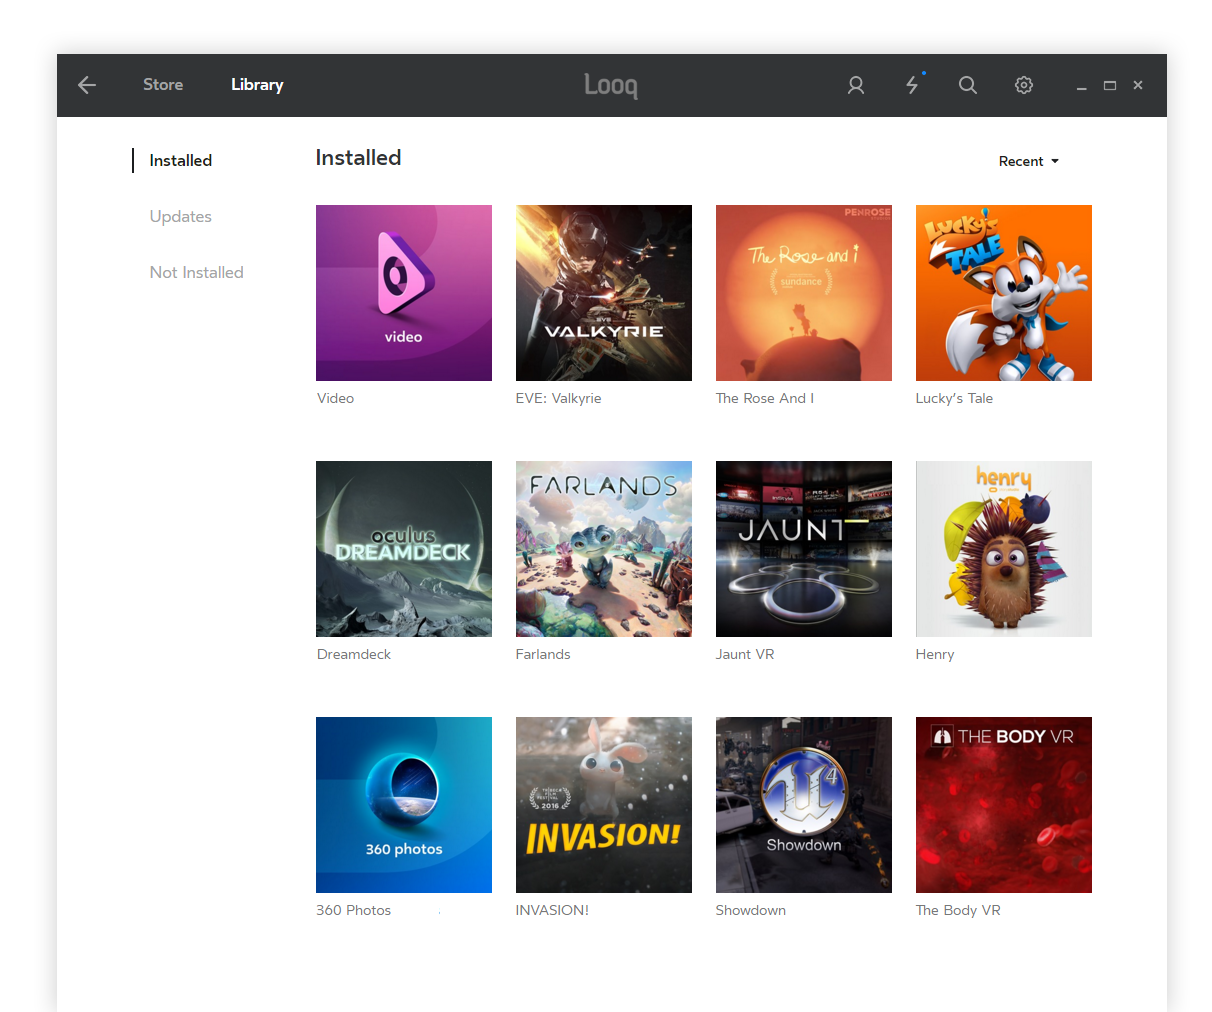Open the Showdown cover art
The width and height of the screenshot is (1212, 1012).
[804, 805]
